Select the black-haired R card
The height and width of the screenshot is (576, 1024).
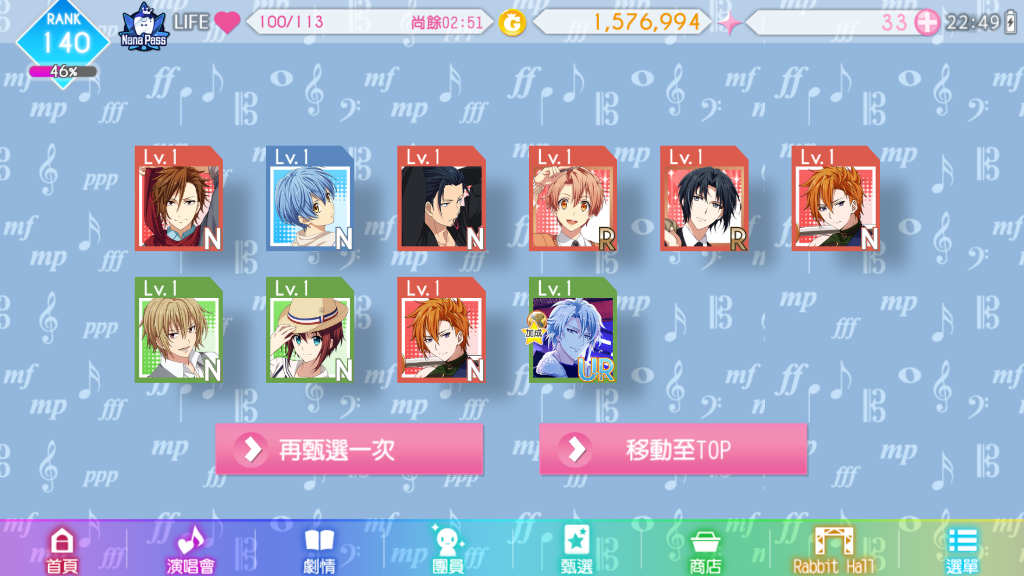705,199
